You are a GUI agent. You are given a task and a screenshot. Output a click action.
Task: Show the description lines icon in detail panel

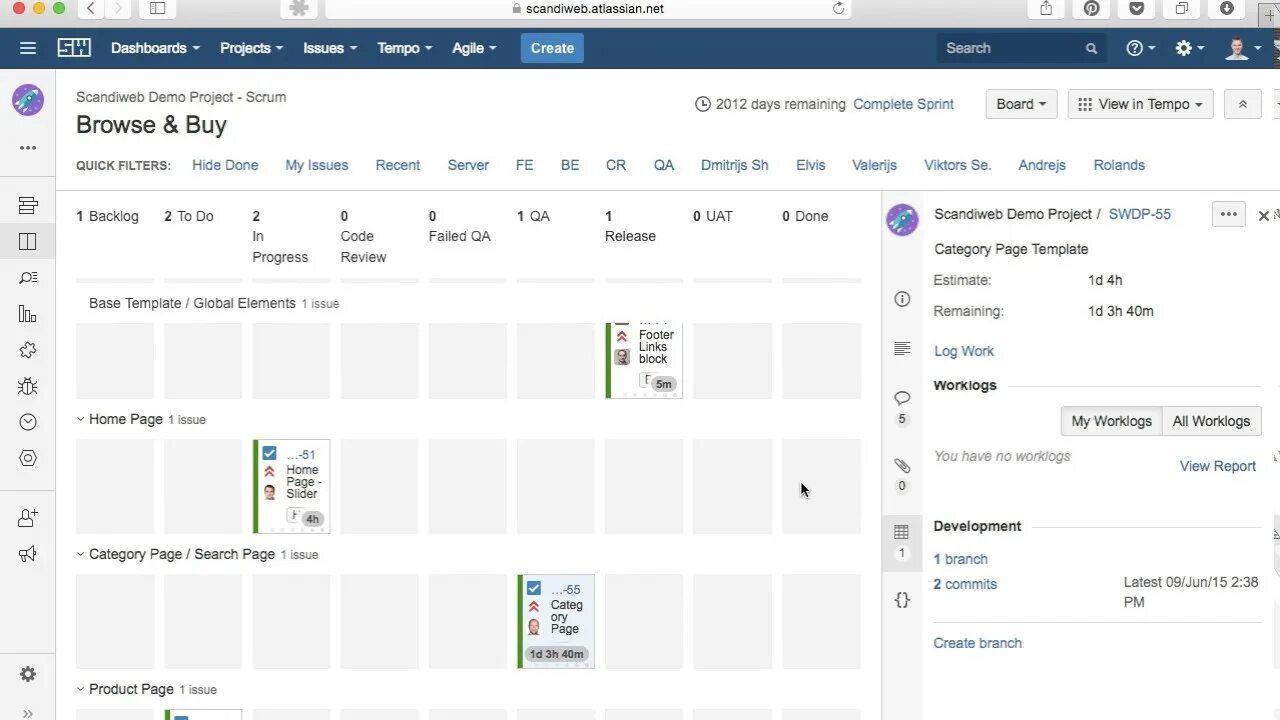pos(902,348)
